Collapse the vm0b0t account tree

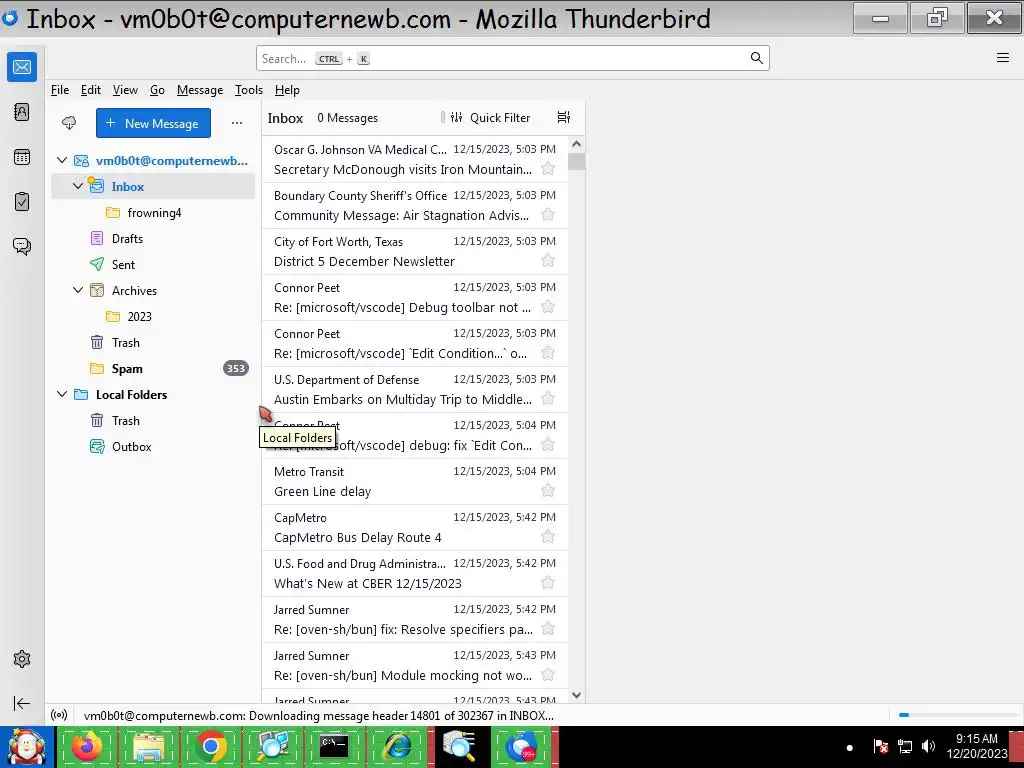pyautogui.click(x=62, y=160)
